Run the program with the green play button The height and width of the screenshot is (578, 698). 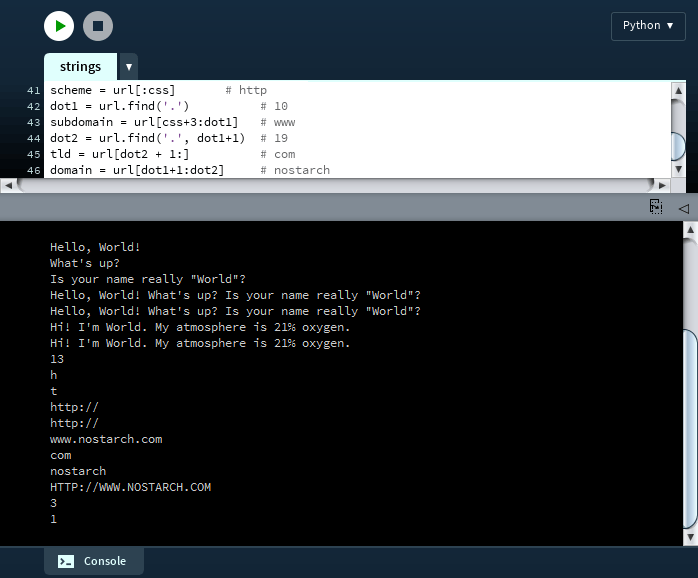click(59, 26)
